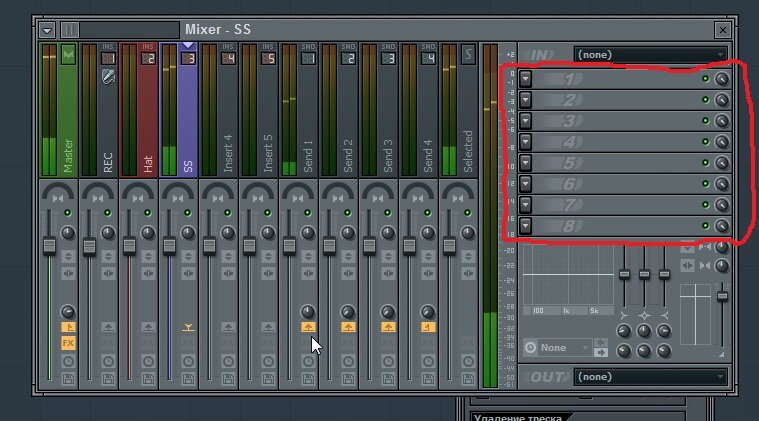Image resolution: width=759 pixels, height=421 pixels.
Task: Click the stereo XY pad in track properties
Action: (x=696, y=315)
